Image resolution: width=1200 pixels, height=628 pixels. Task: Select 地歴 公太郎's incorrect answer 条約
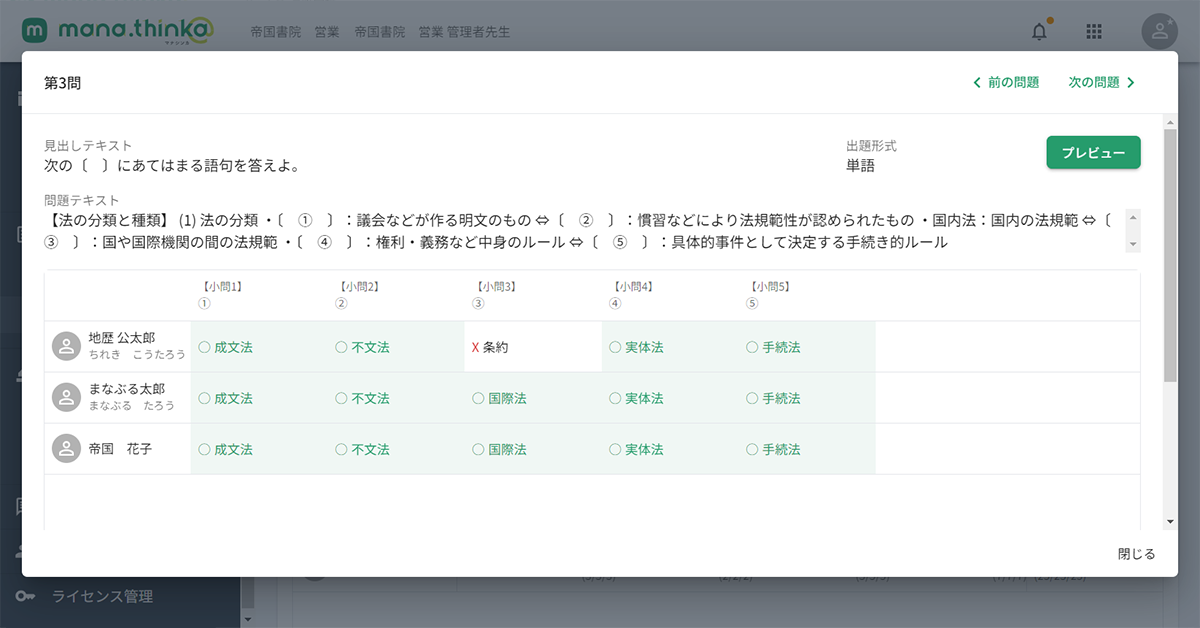(495, 347)
